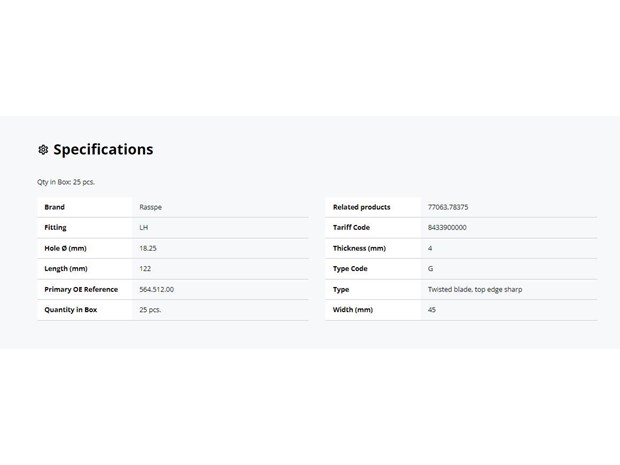Select Primary OE Reference 564.512.00
The width and height of the screenshot is (620, 465).
157,289
